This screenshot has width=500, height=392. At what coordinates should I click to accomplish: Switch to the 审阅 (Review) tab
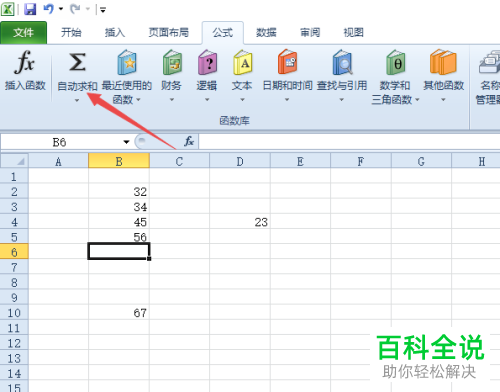310,33
